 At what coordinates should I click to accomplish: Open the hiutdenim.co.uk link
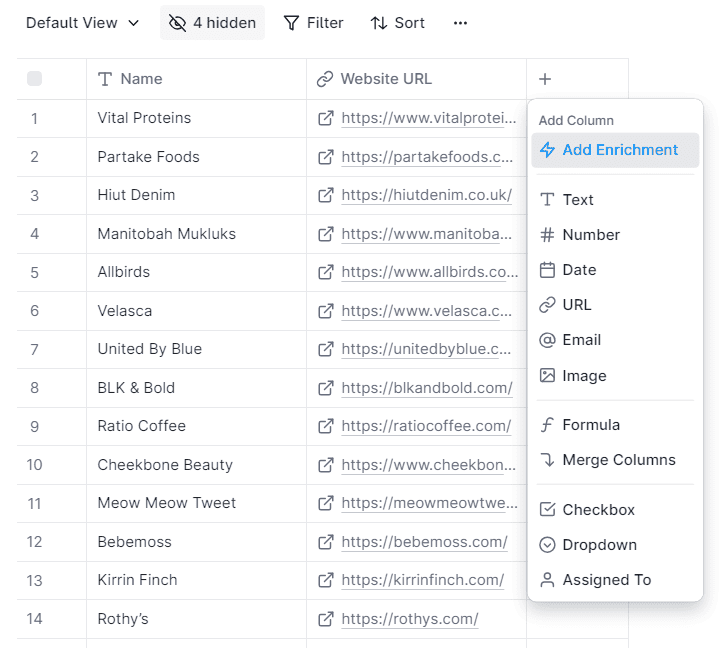coord(427,195)
